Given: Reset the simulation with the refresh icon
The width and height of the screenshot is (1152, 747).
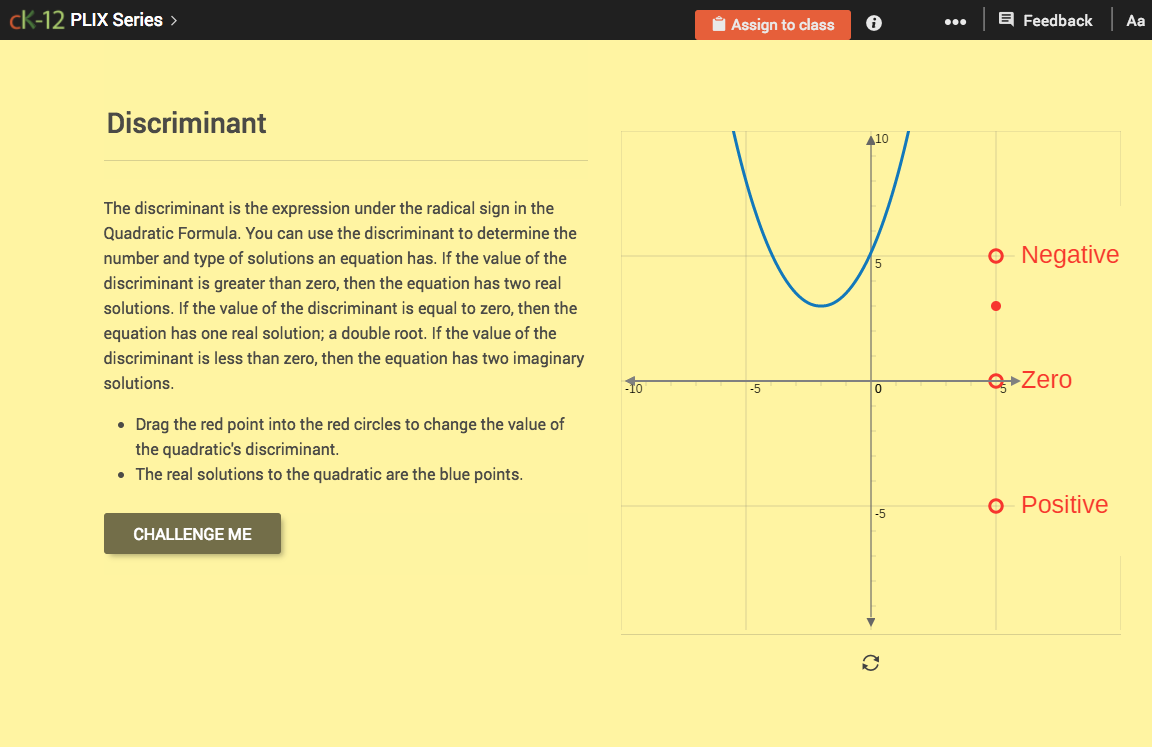Looking at the screenshot, I should [870, 663].
